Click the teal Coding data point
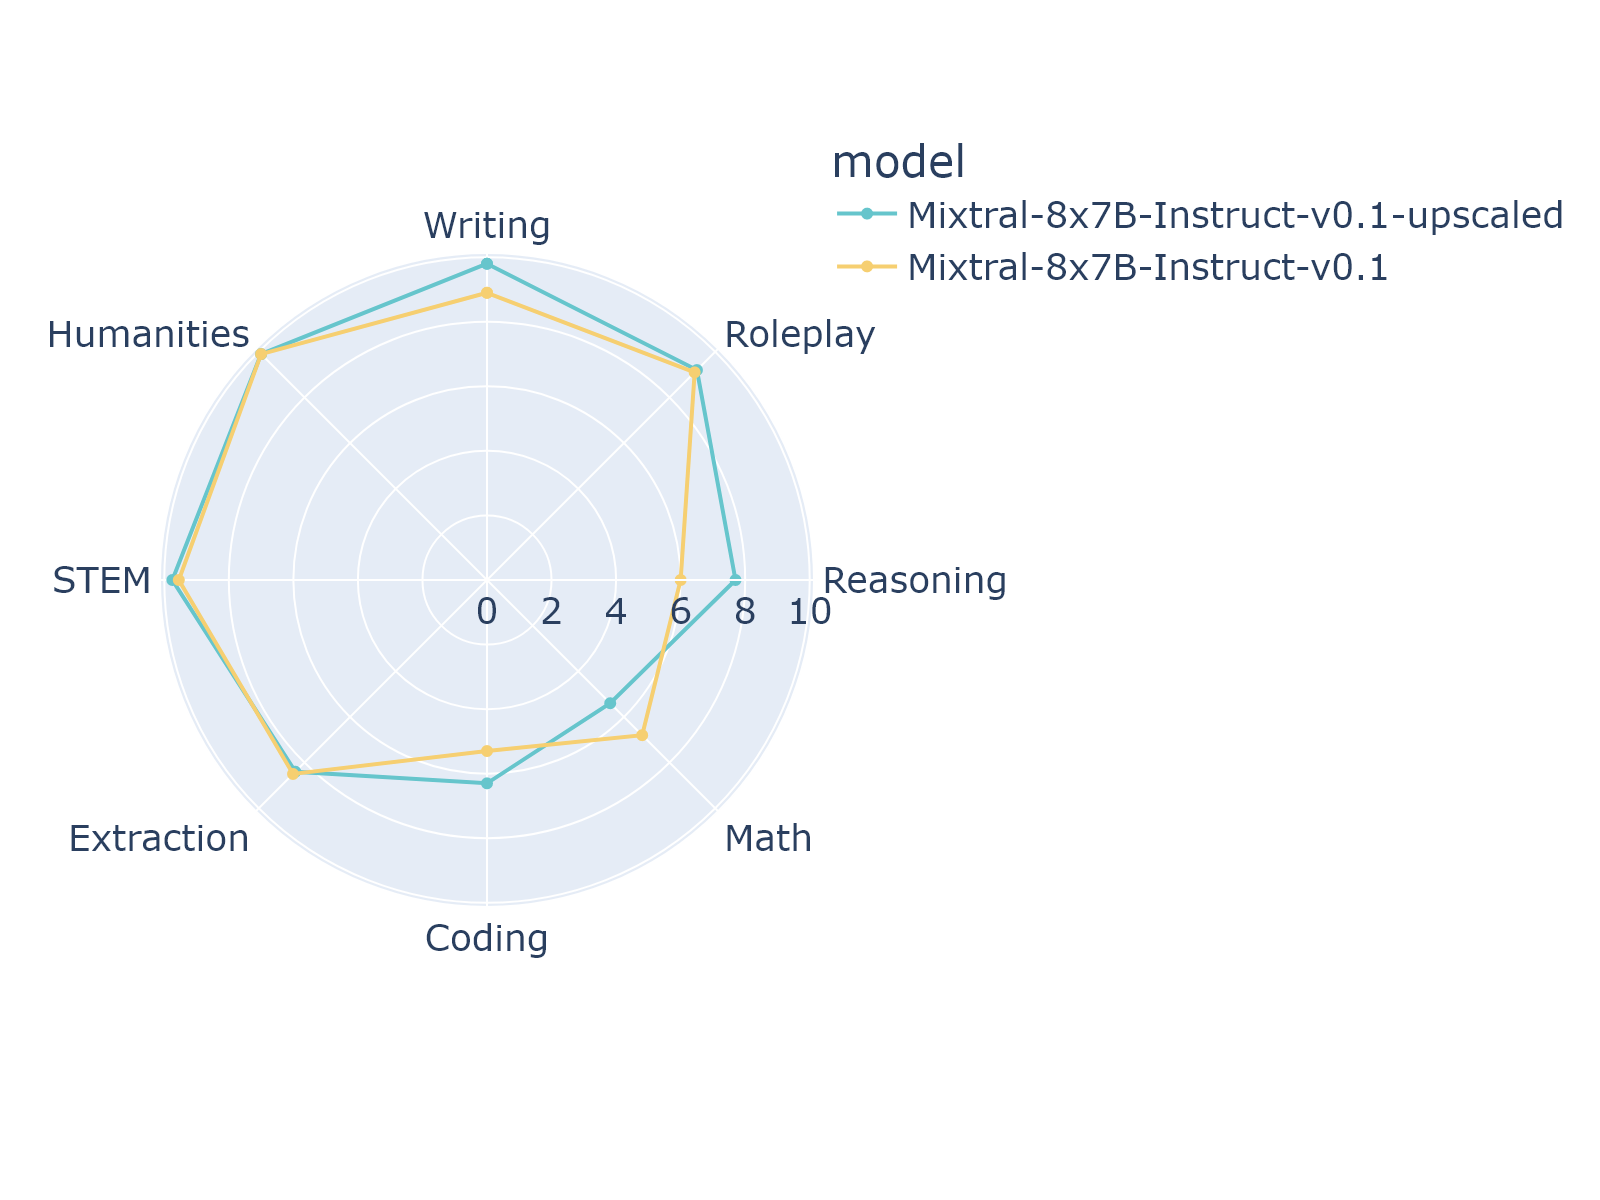The image size is (1600, 1200). click(487, 783)
